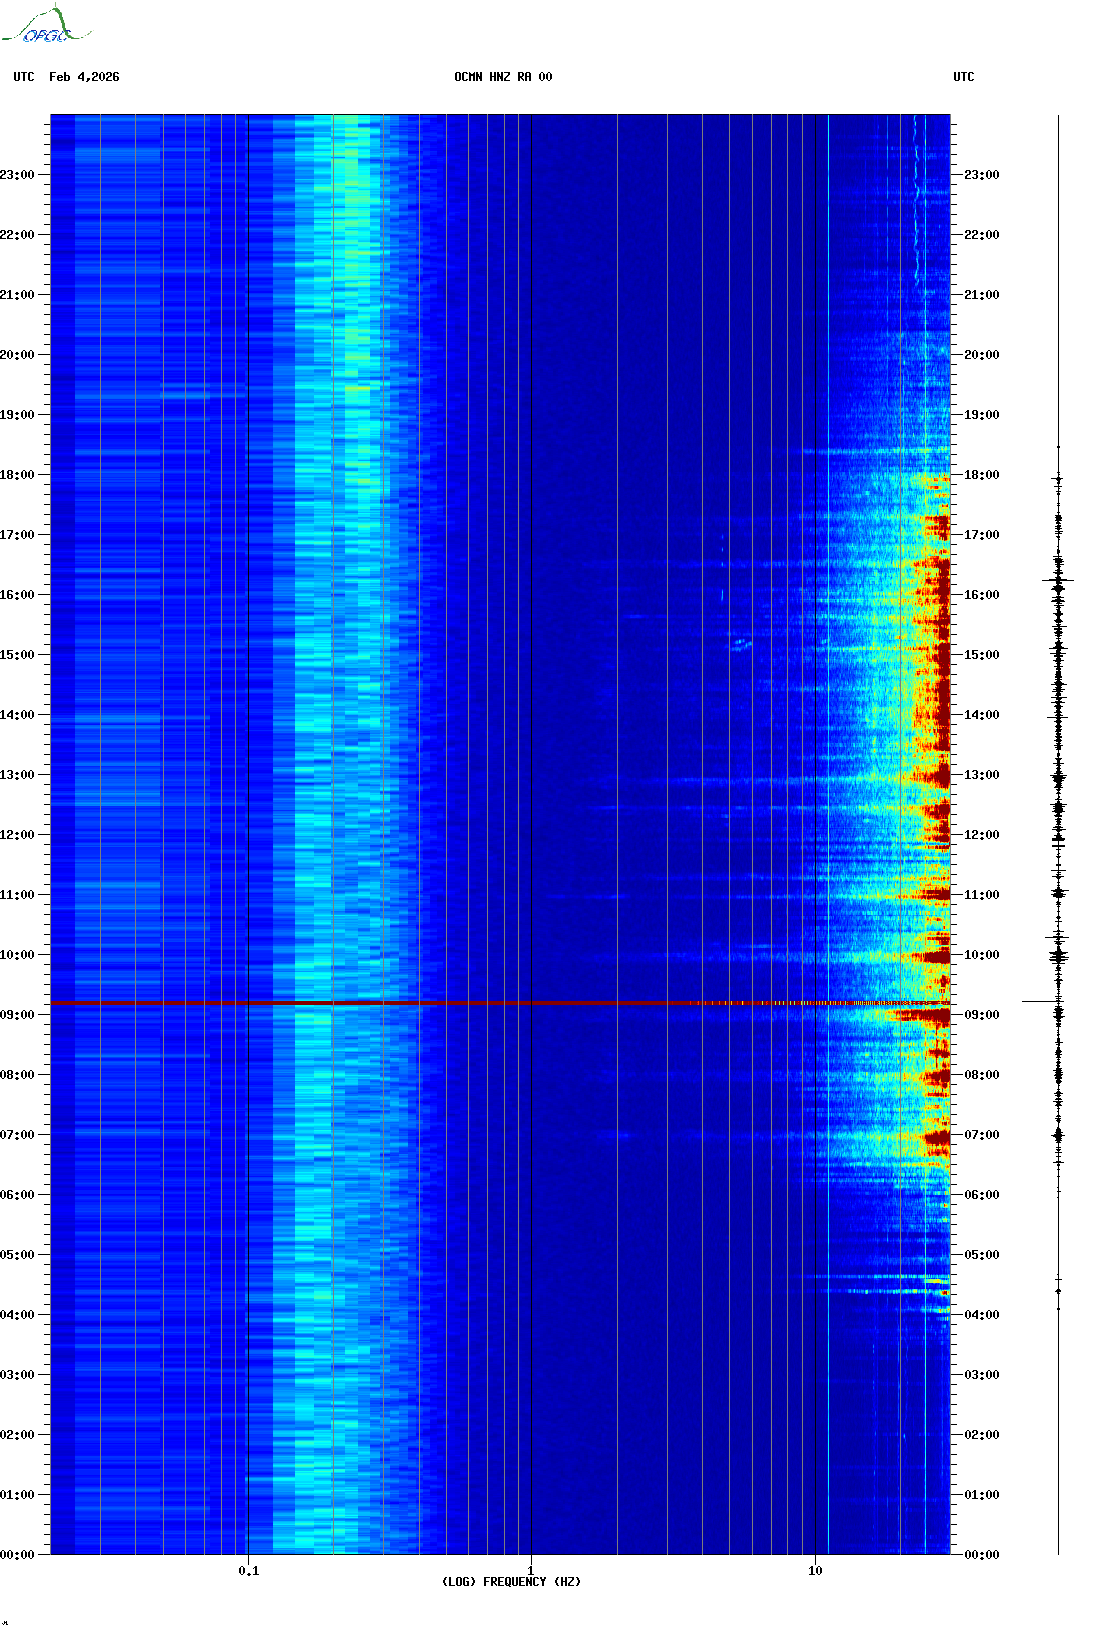Click the 04:00 label on the left time axis
The height and width of the screenshot is (1634, 1102).
18,1315
